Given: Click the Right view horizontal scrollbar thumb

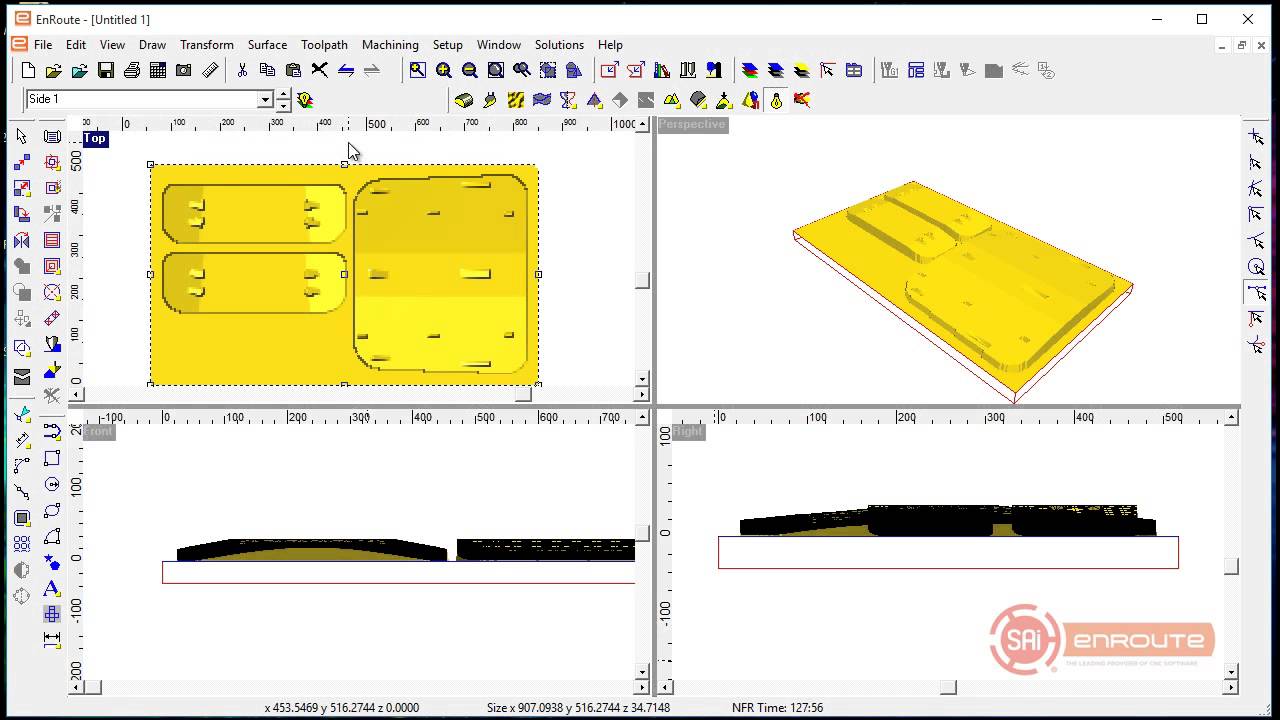Looking at the screenshot, I should [948, 687].
